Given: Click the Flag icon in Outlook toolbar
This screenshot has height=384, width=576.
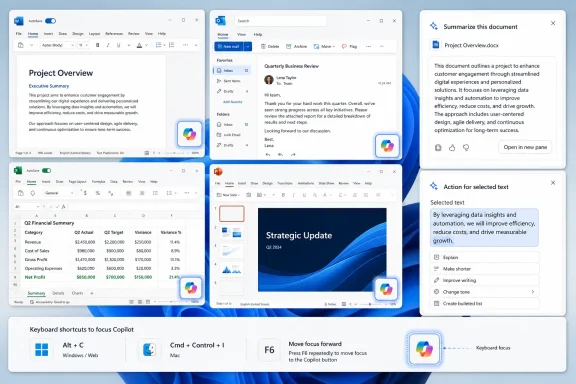Looking at the screenshot, I should point(349,46).
